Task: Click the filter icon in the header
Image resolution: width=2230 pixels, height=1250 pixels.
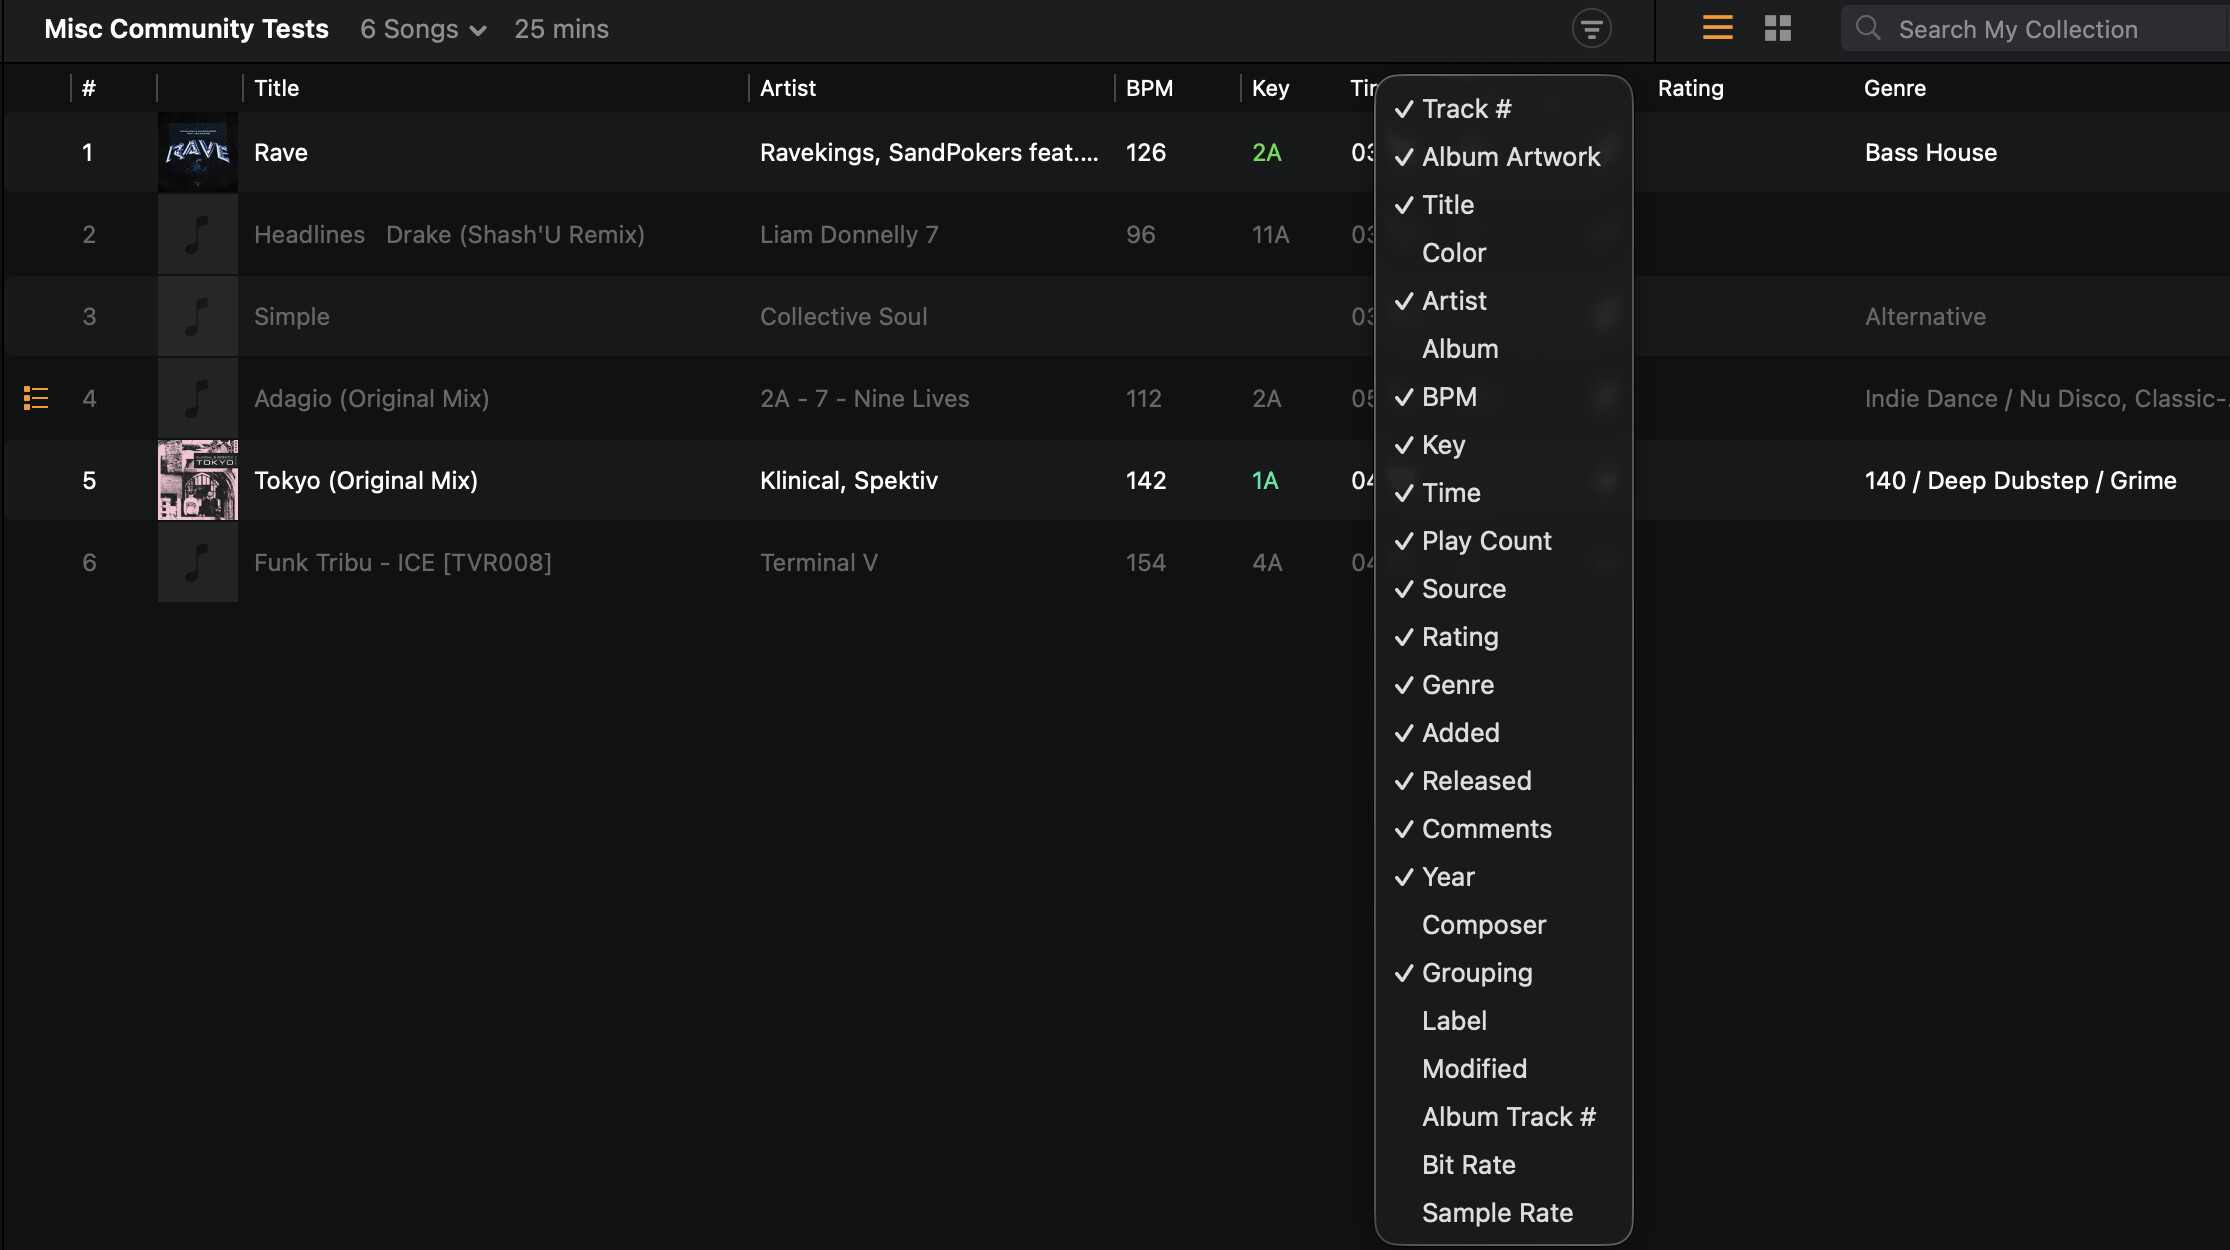Action: click(1591, 29)
